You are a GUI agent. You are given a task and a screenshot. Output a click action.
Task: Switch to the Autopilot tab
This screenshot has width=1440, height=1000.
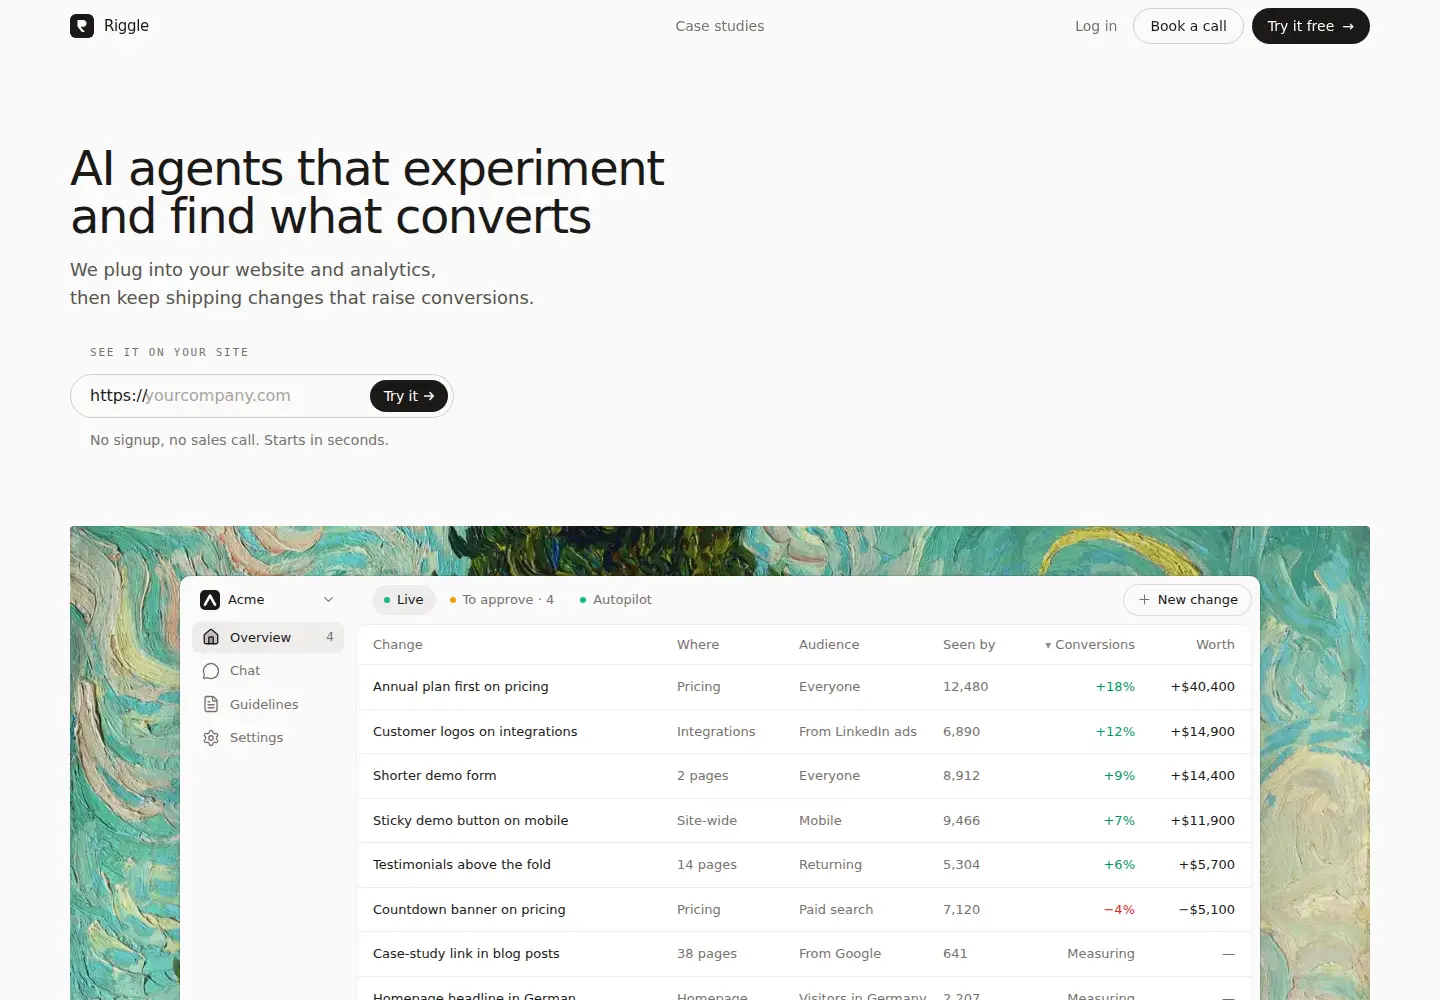pyautogui.click(x=616, y=600)
